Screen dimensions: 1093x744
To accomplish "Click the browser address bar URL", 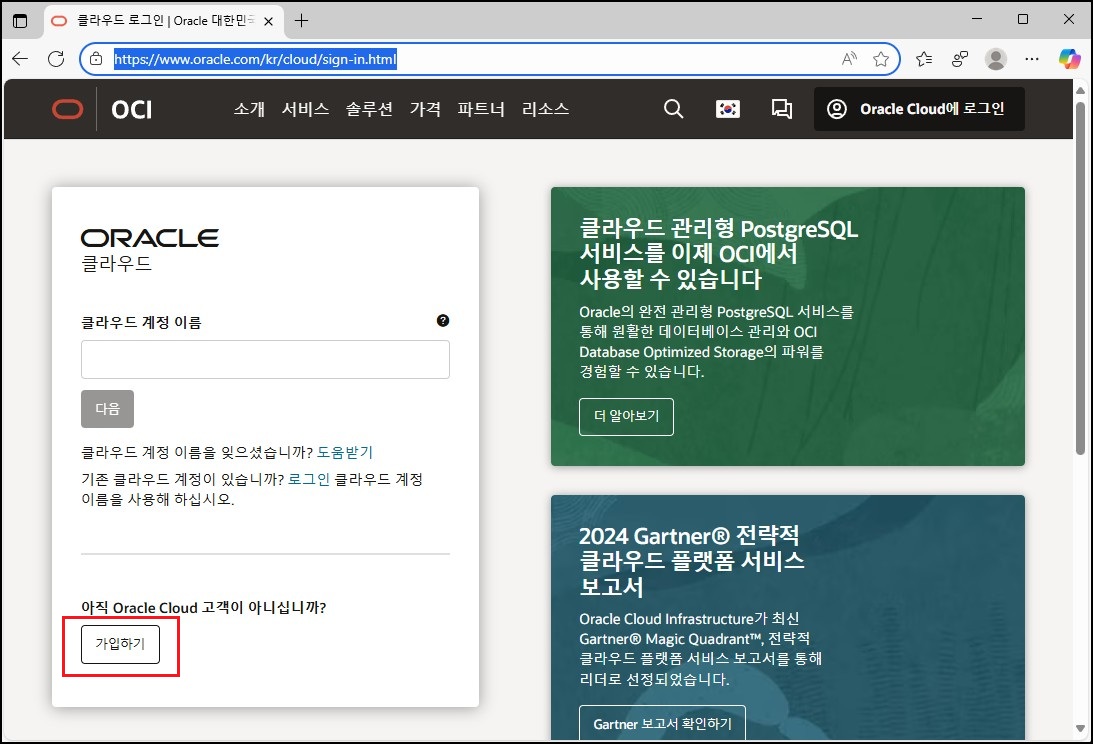I will (255, 59).
